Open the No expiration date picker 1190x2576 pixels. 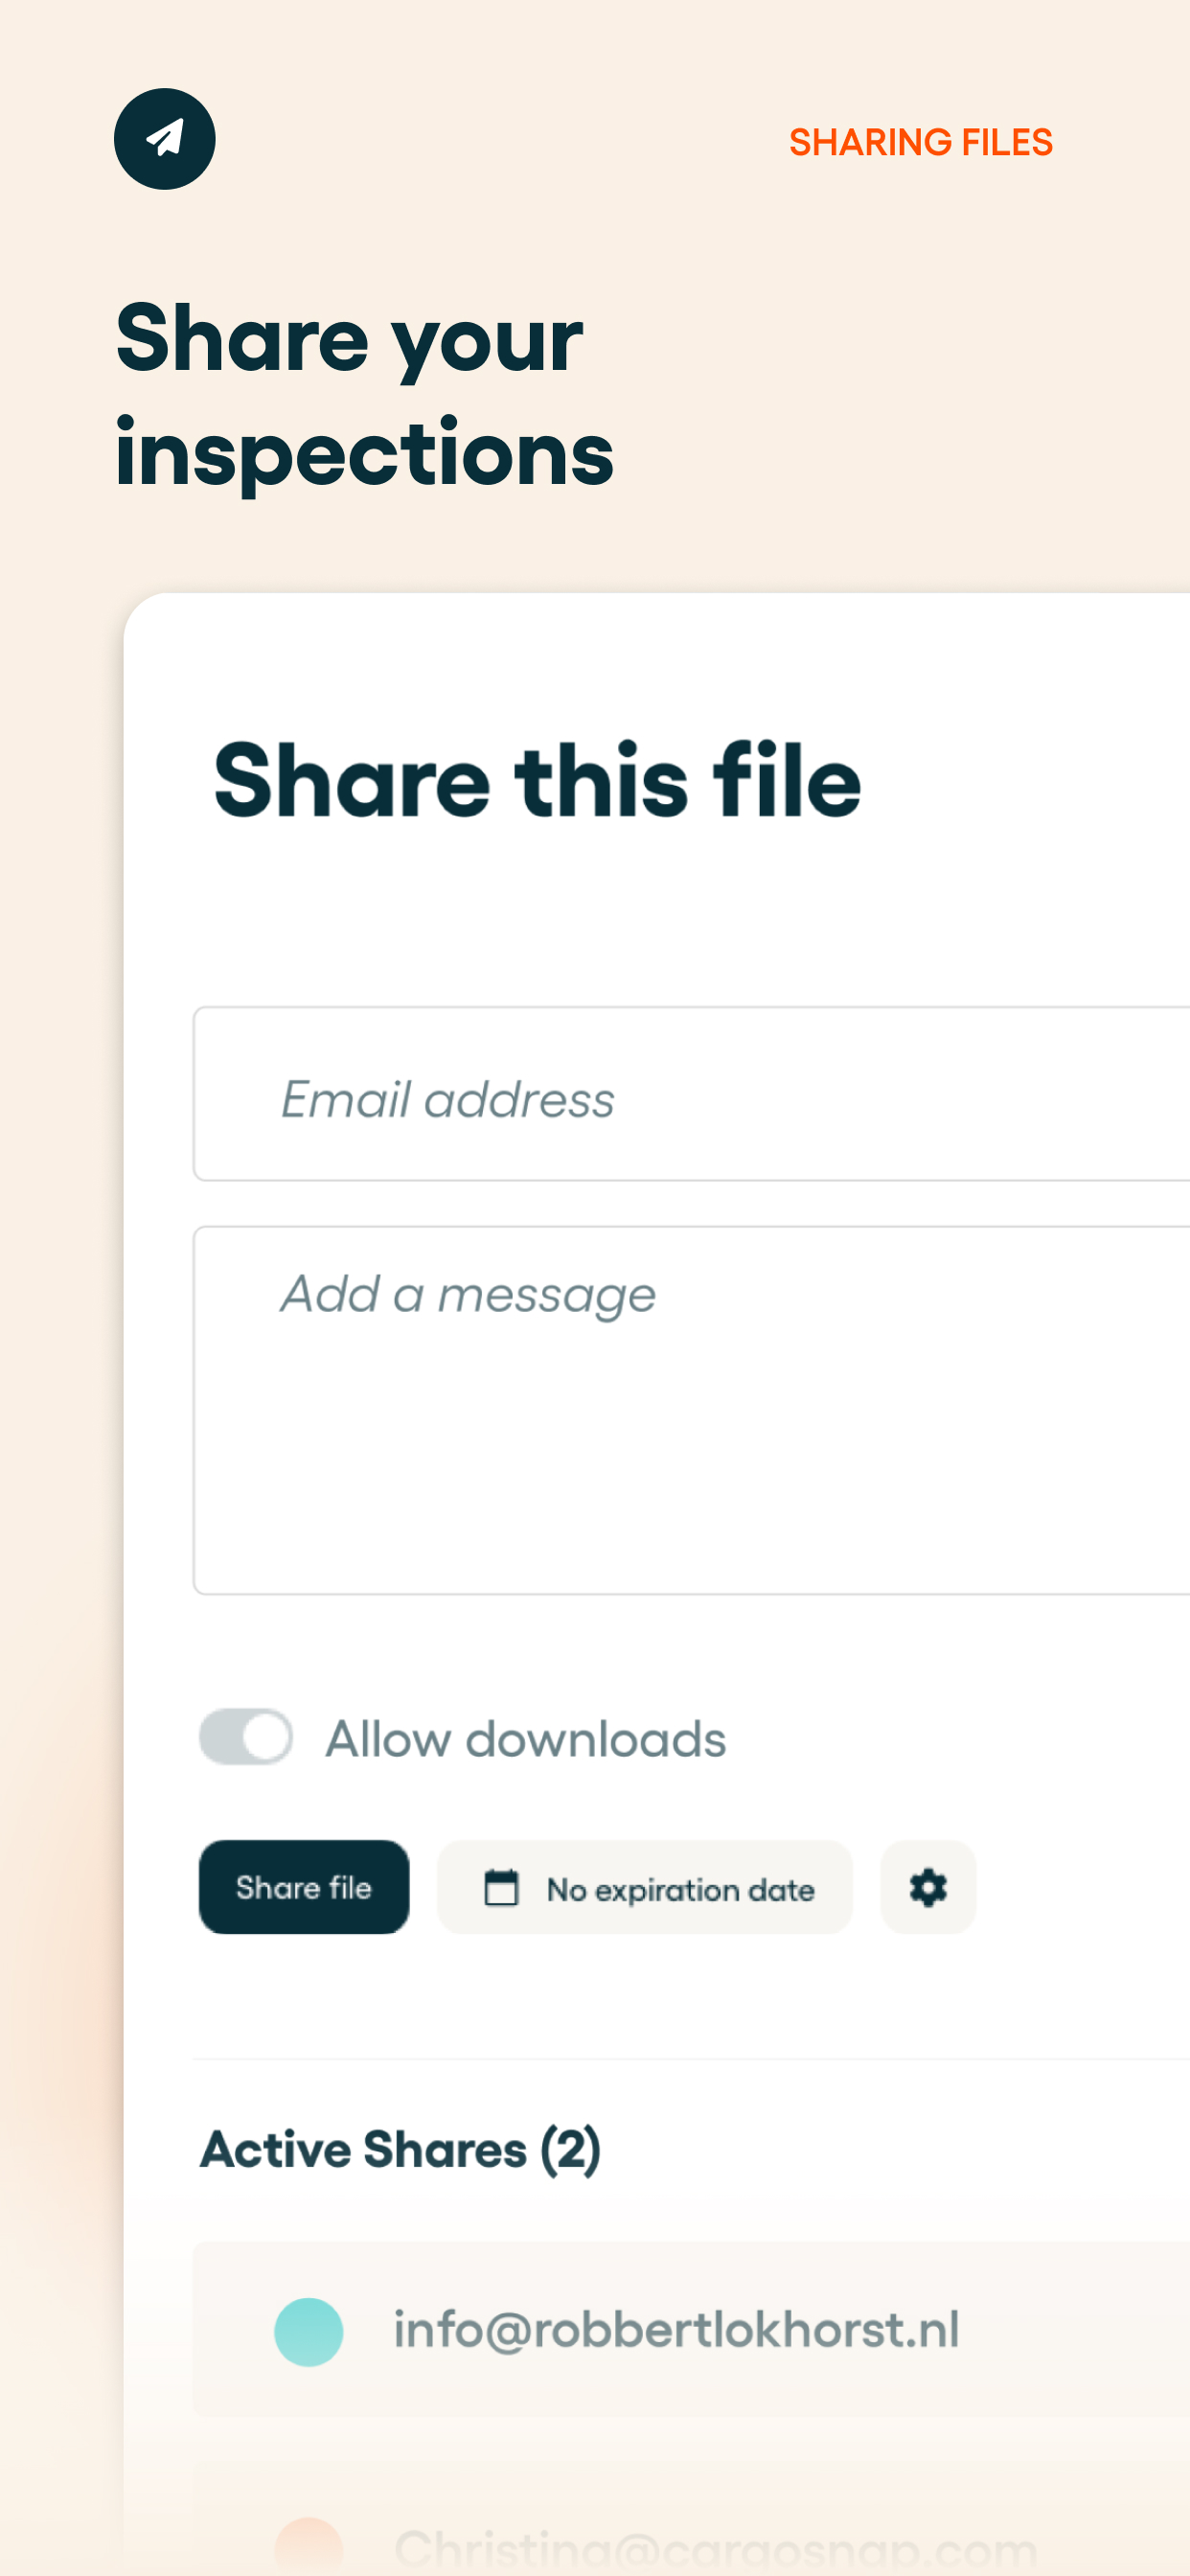click(645, 1887)
